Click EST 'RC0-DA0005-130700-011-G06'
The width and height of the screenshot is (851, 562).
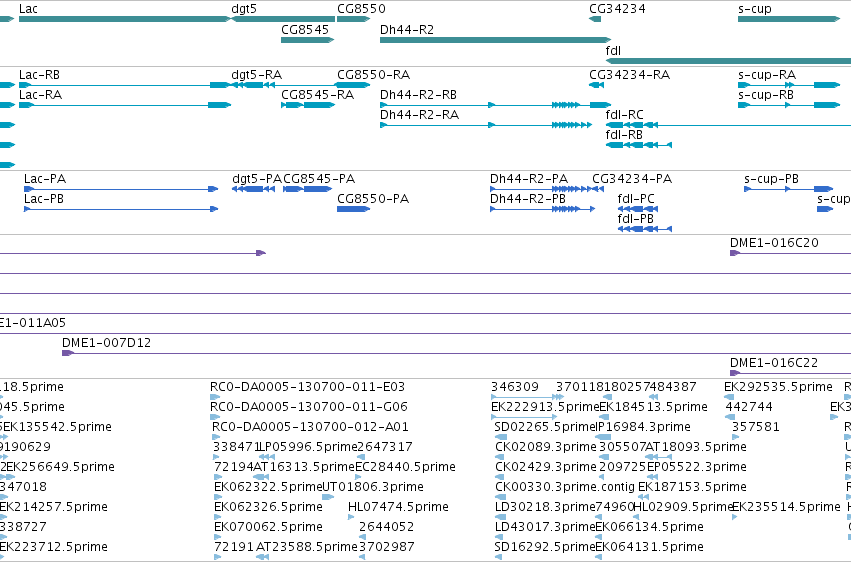[309, 407]
